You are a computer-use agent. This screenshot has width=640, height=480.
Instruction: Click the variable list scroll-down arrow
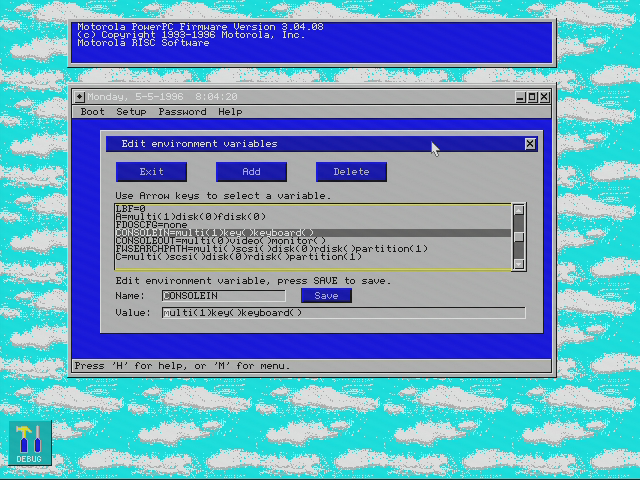[x=519, y=264]
